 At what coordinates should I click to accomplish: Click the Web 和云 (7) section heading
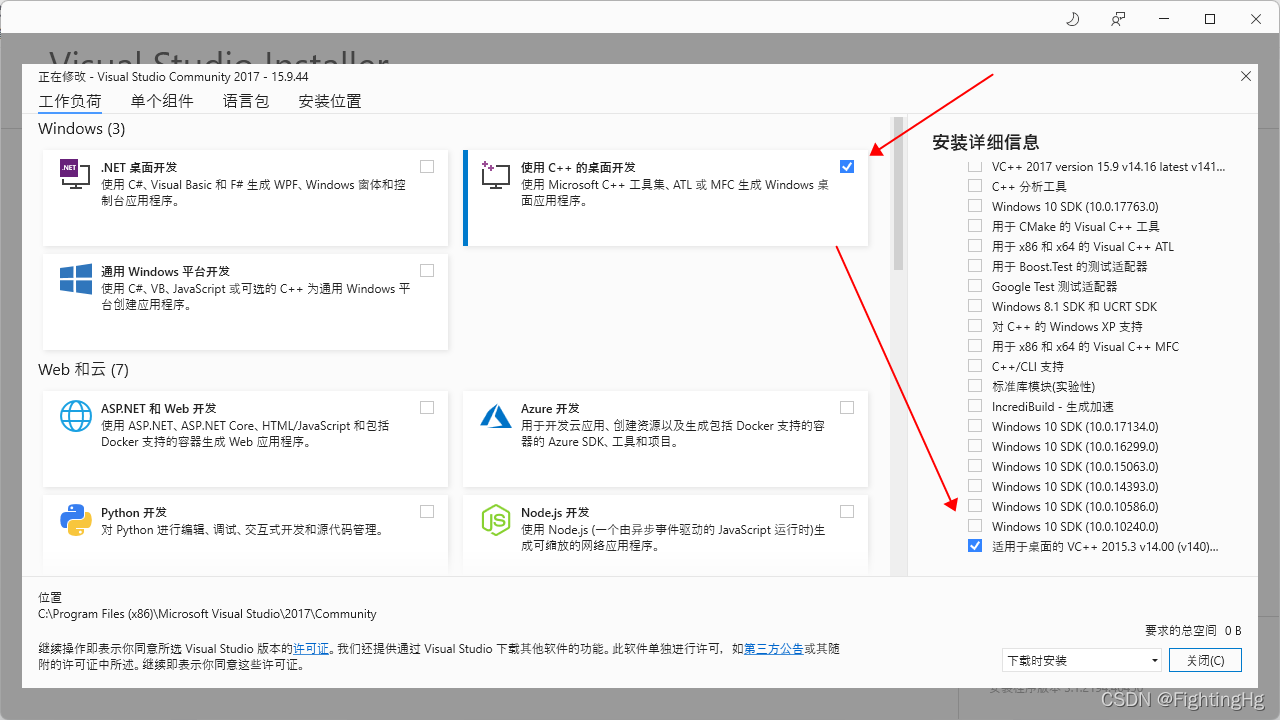click(84, 369)
